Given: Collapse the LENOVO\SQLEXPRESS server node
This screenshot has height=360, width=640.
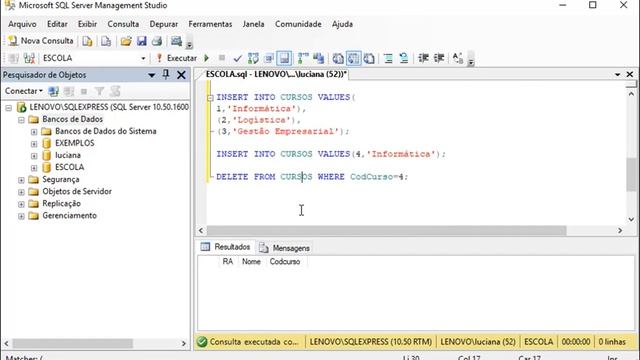Looking at the screenshot, I should [8, 108].
